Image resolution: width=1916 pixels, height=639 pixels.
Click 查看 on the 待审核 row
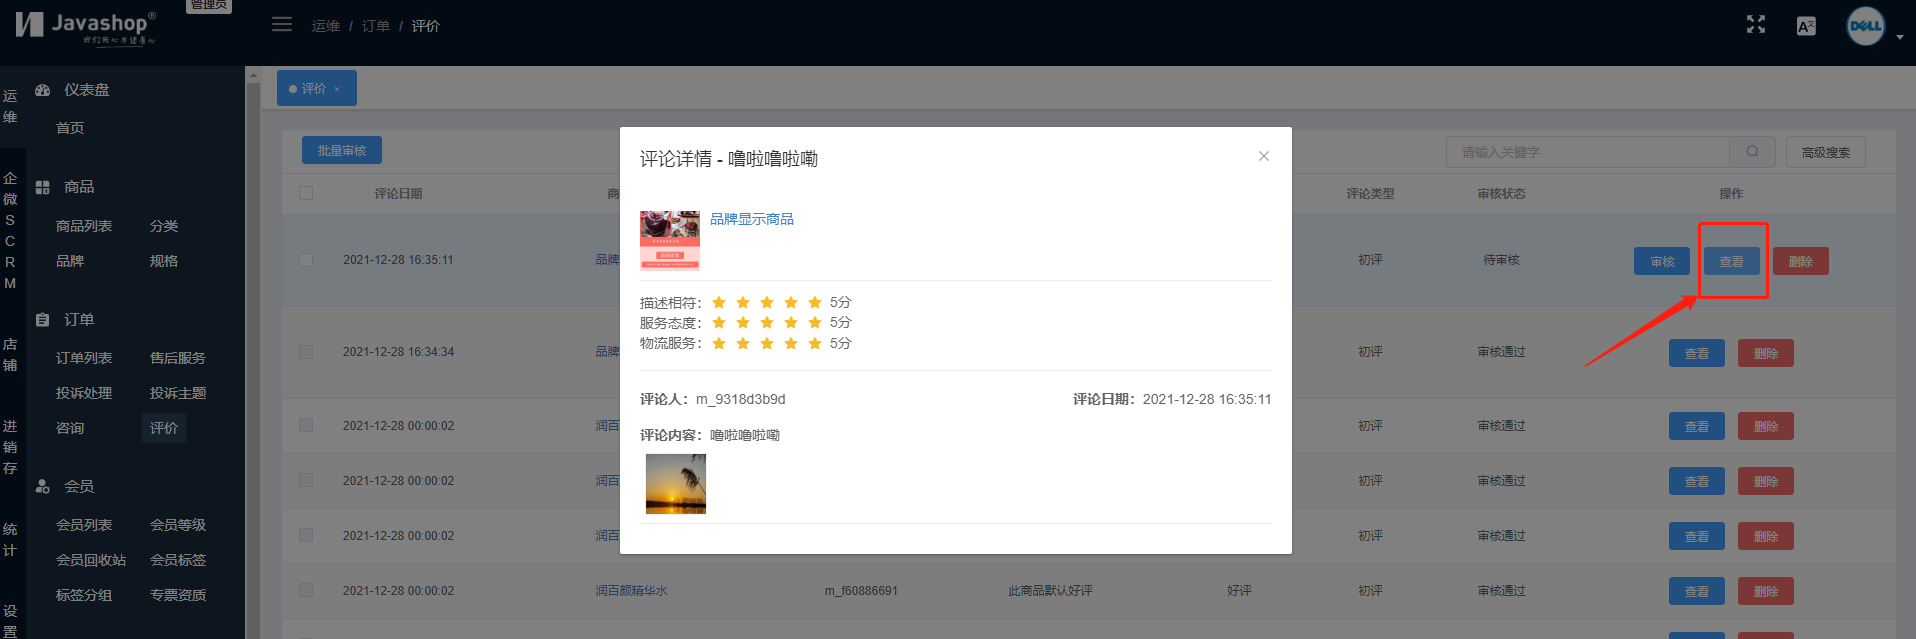coord(1732,261)
